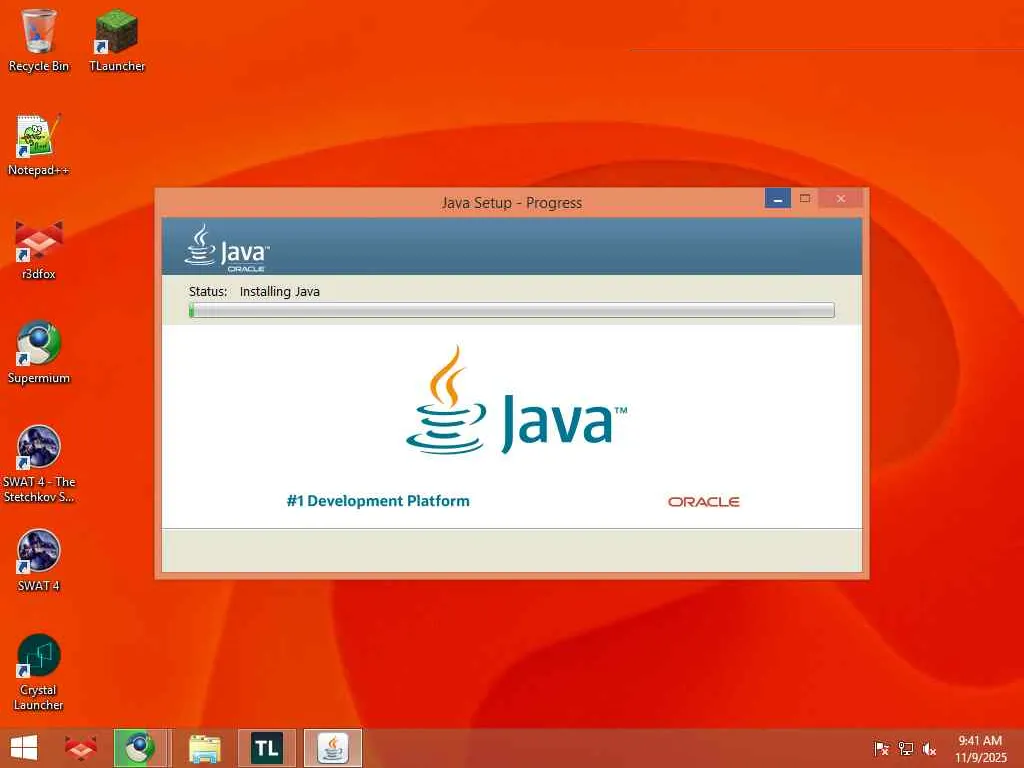1024x768 pixels.
Task: Open File Explorer from the taskbar
Action: pyautogui.click(x=204, y=748)
